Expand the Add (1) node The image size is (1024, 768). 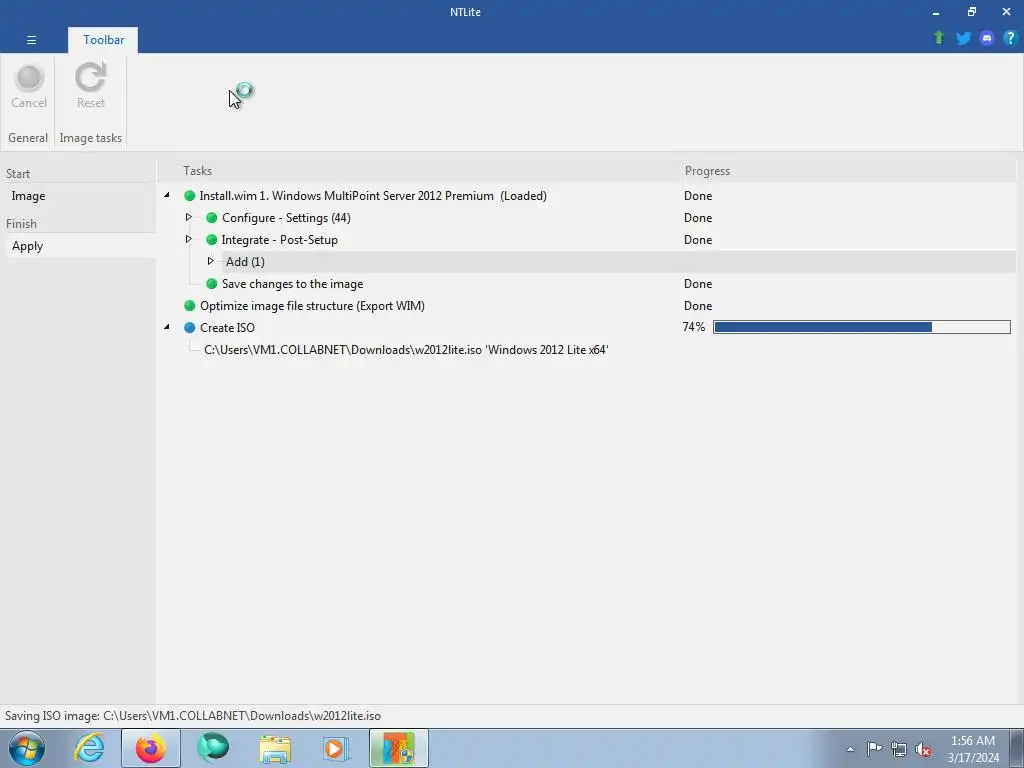click(x=210, y=261)
